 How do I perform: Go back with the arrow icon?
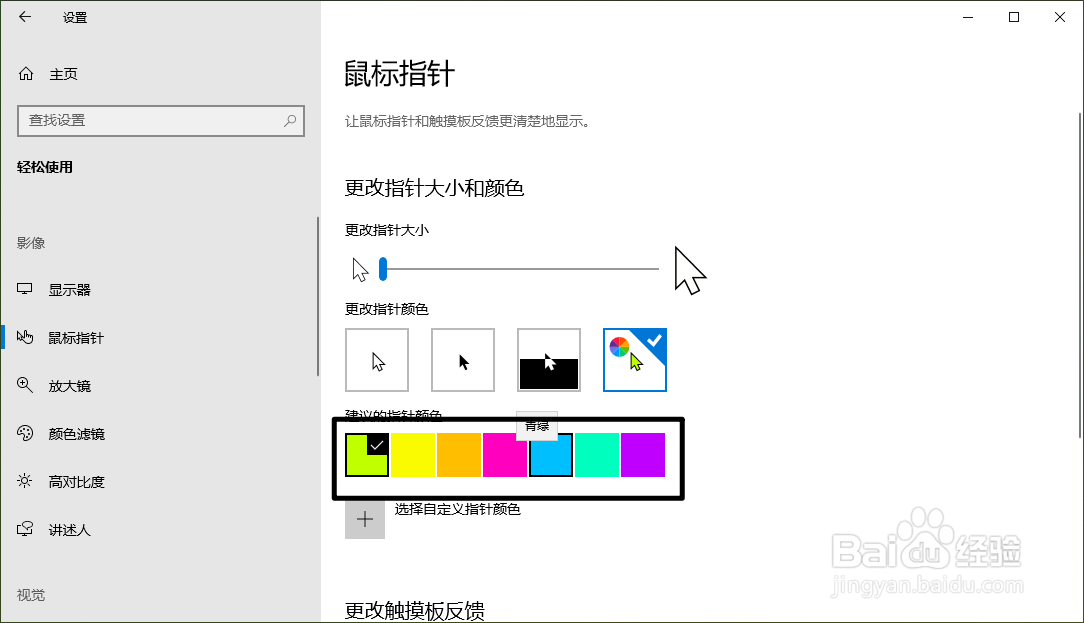click(x=26, y=17)
